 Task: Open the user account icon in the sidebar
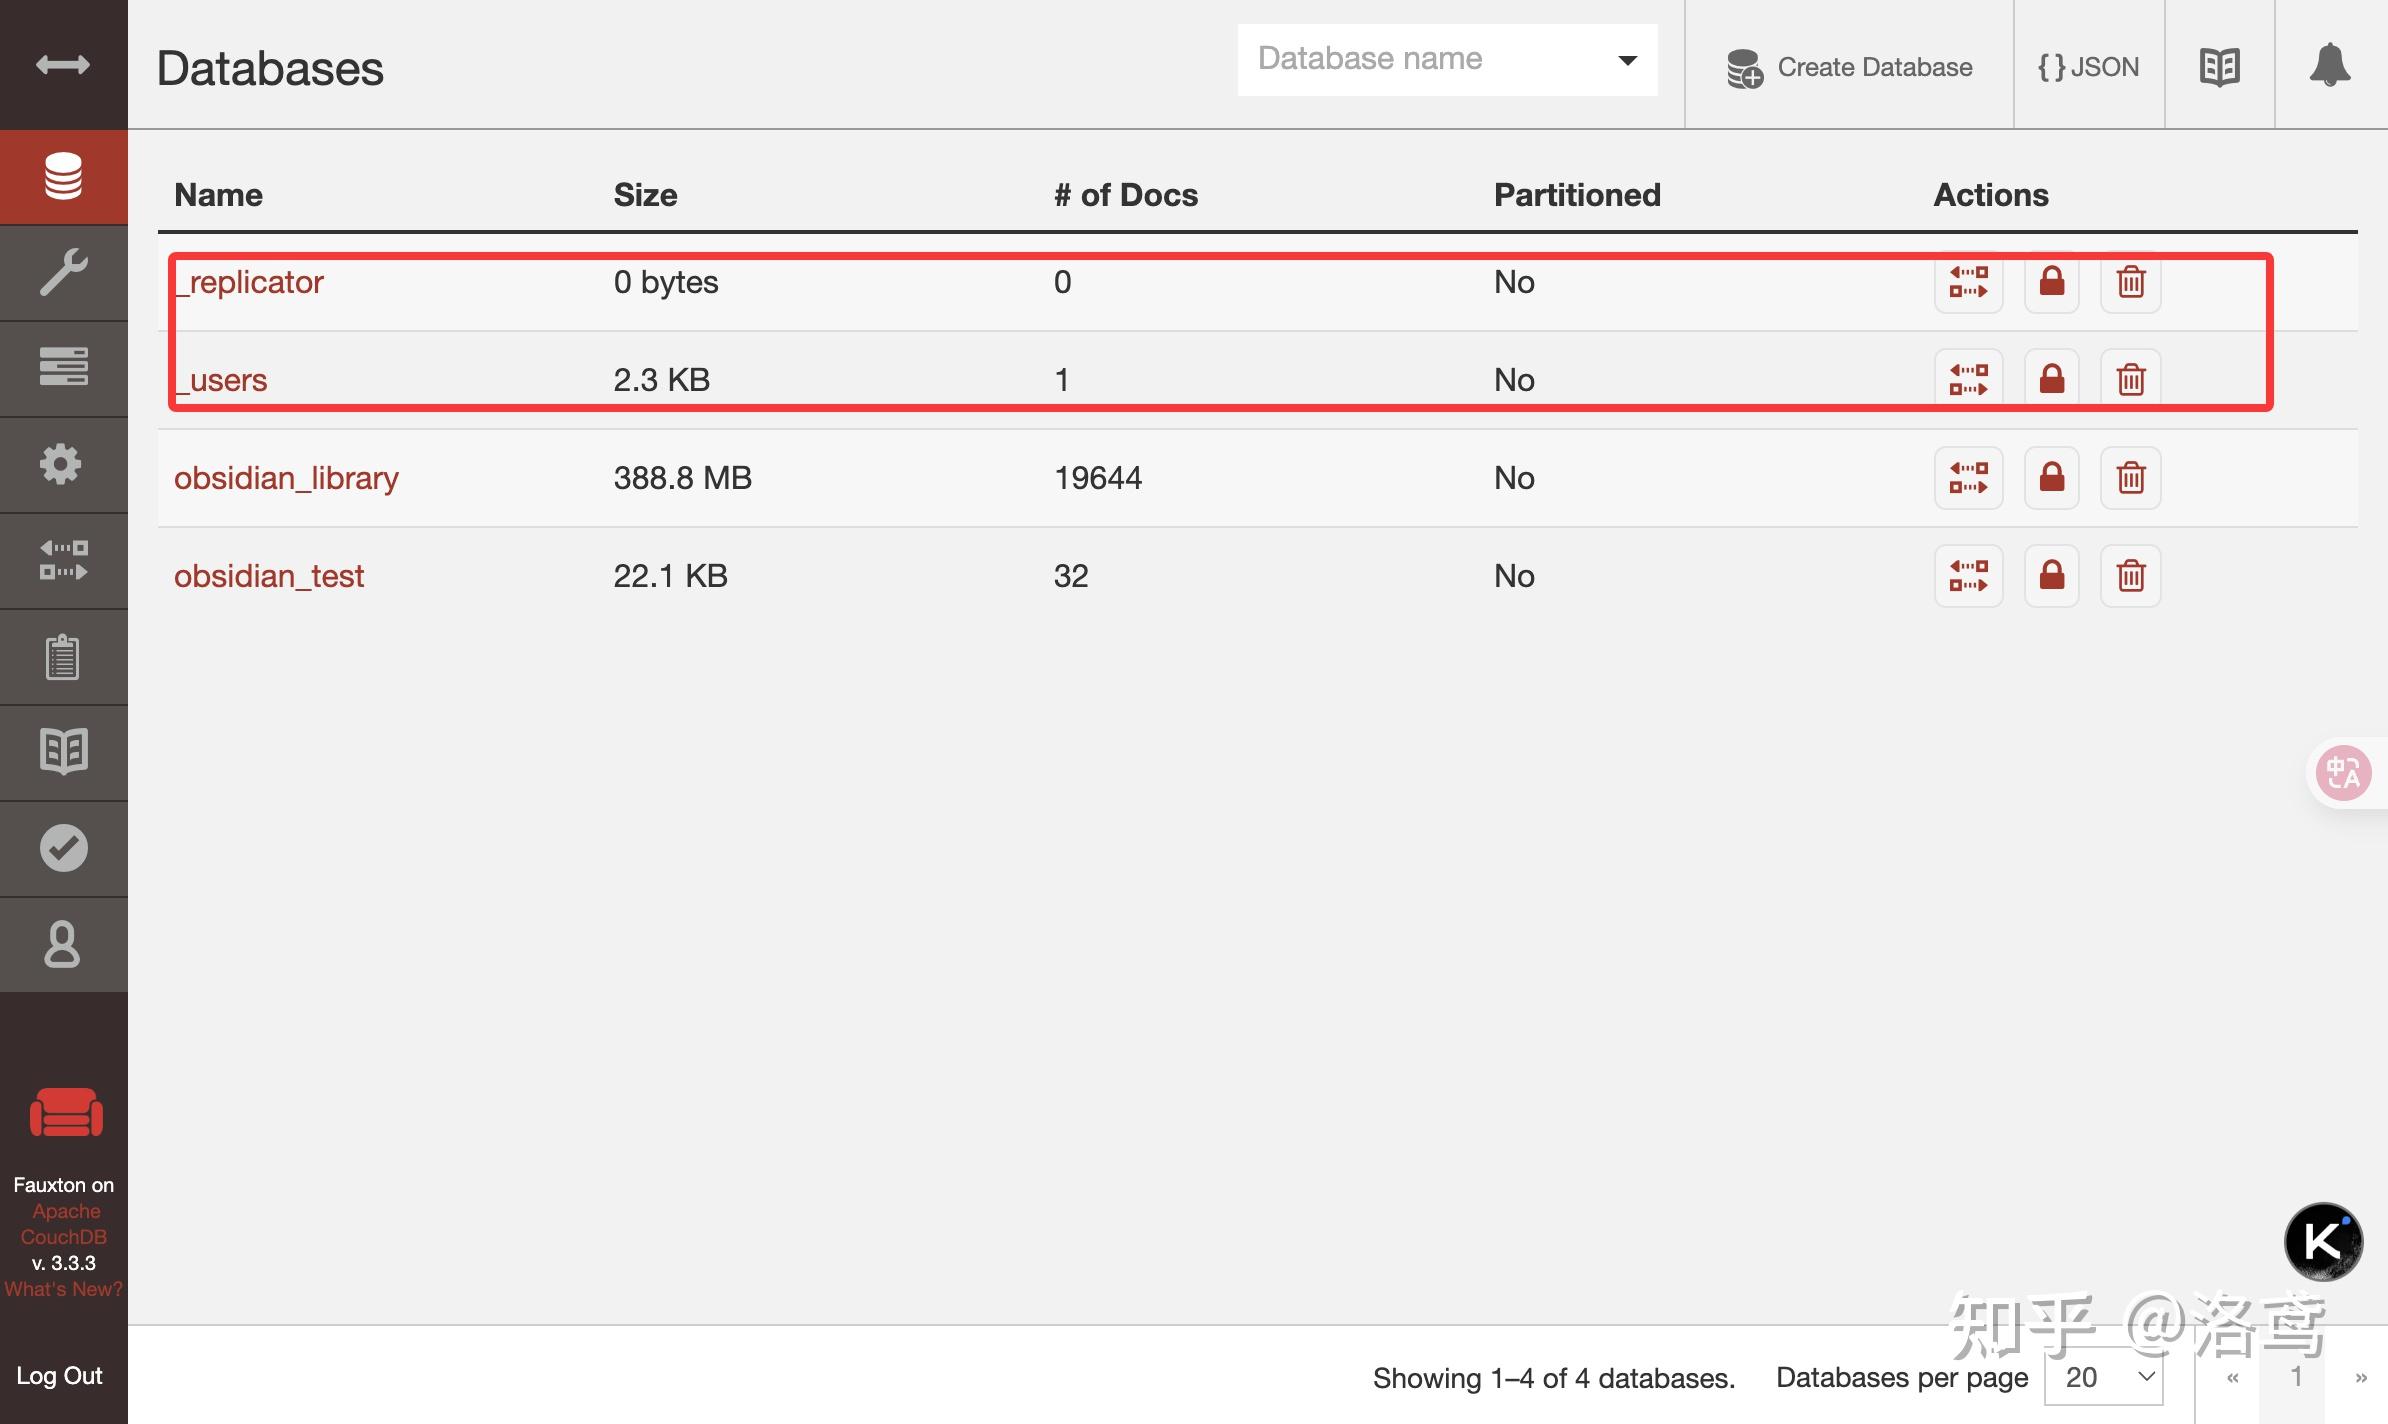63,944
